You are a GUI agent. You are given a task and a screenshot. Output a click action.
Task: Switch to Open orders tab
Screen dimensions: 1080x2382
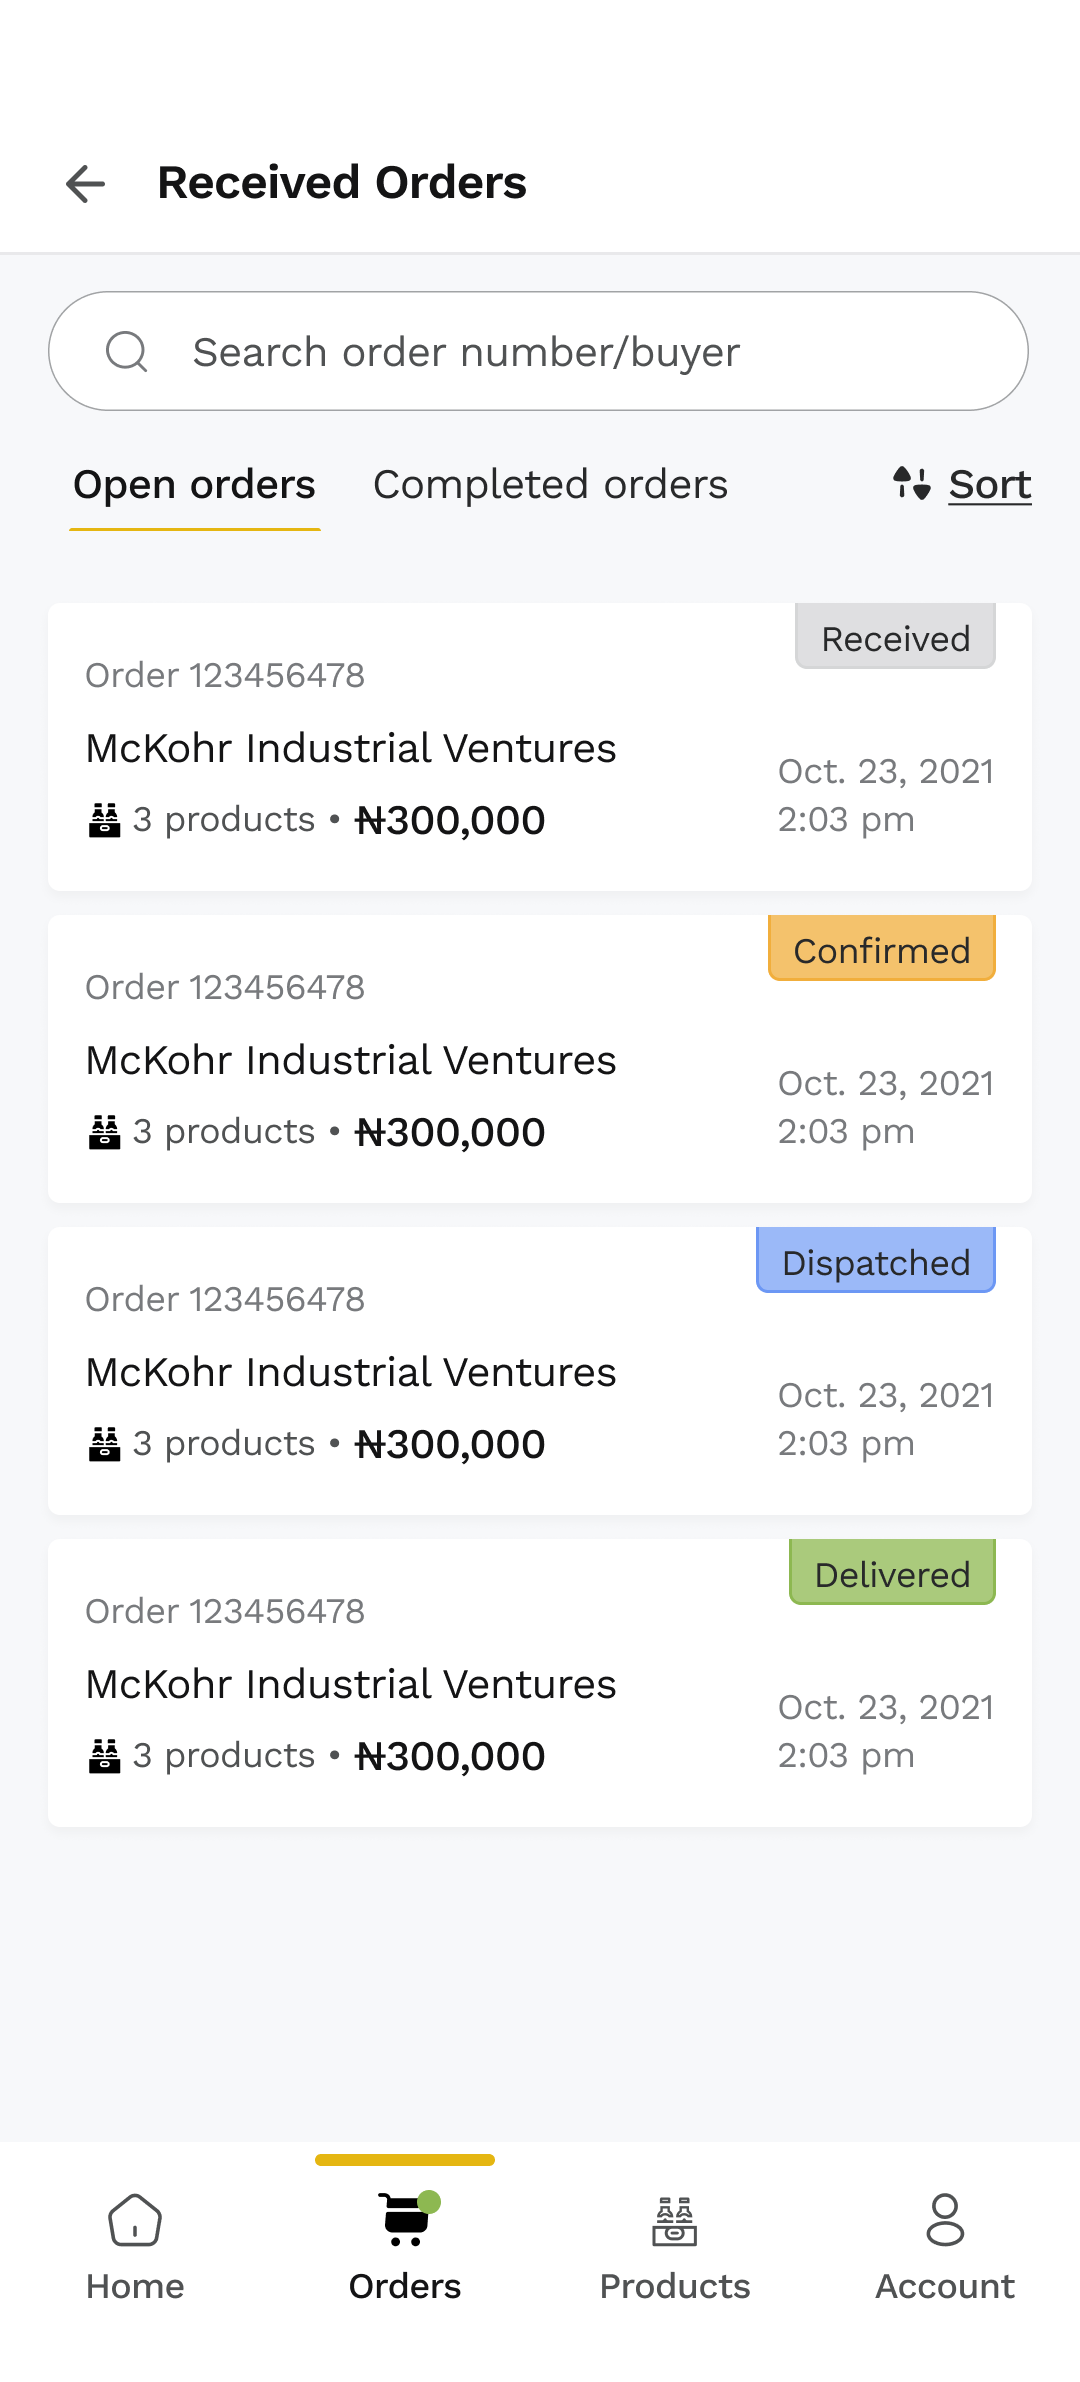pyautogui.click(x=195, y=485)
